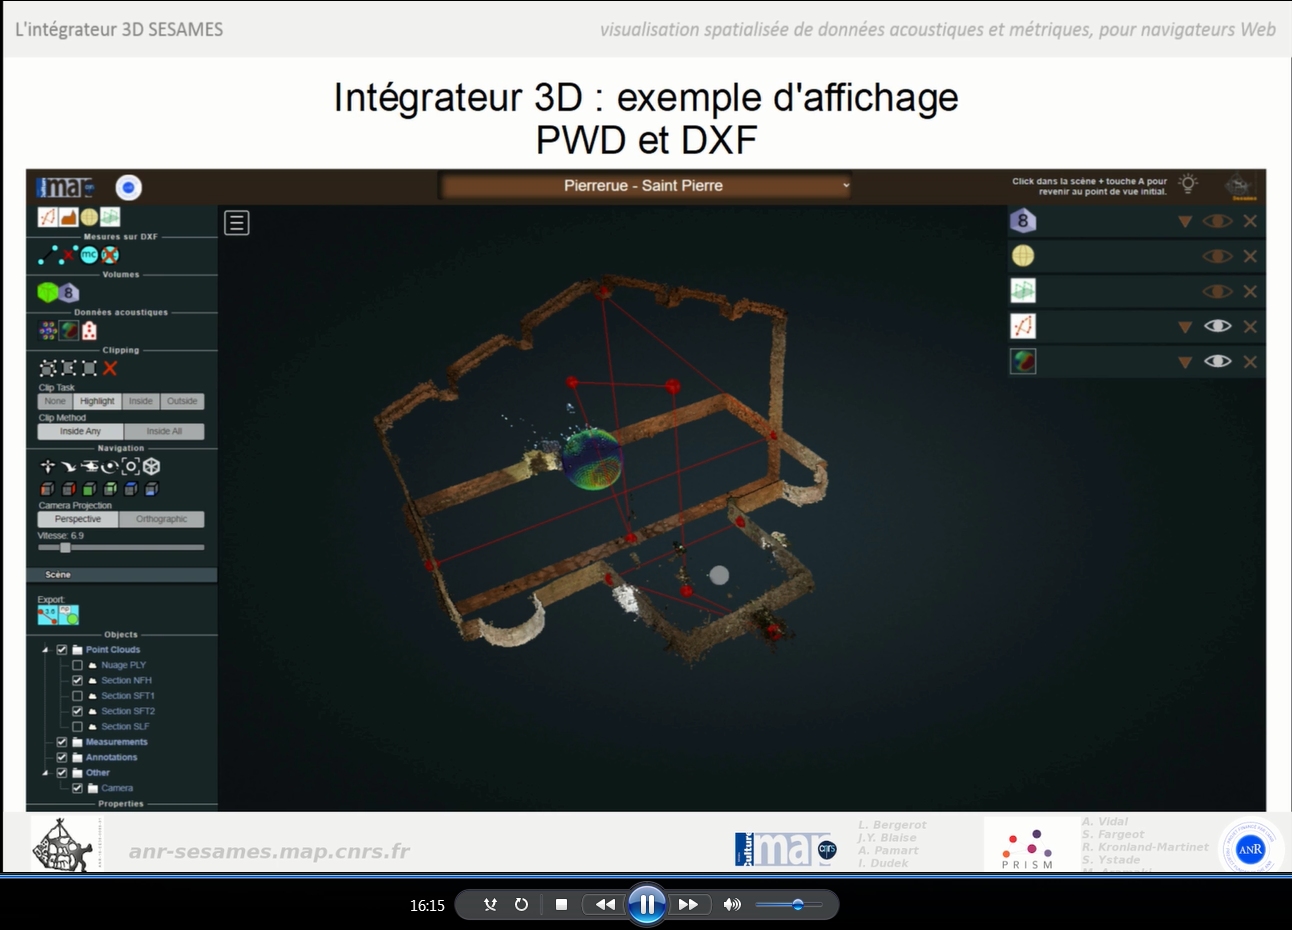
Task: Select the purple '8' volume icon under Volumes
Action: click(x=68, y=293)
